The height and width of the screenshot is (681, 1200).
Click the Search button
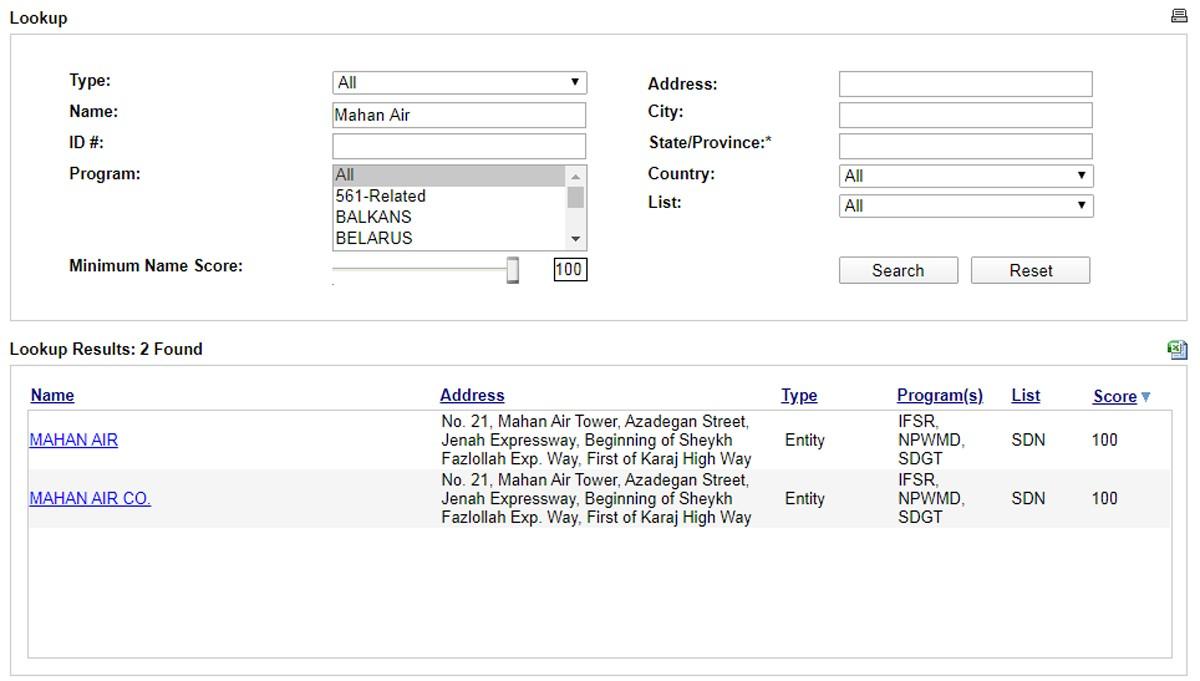pos(898,270)
